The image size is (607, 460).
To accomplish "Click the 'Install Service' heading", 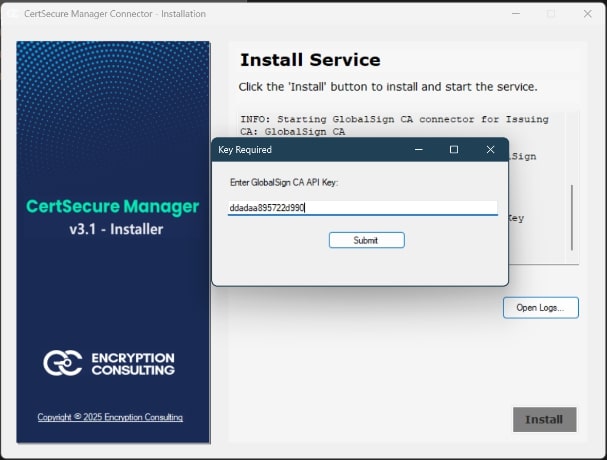I will pyautogui.click(x=310, y=60).
